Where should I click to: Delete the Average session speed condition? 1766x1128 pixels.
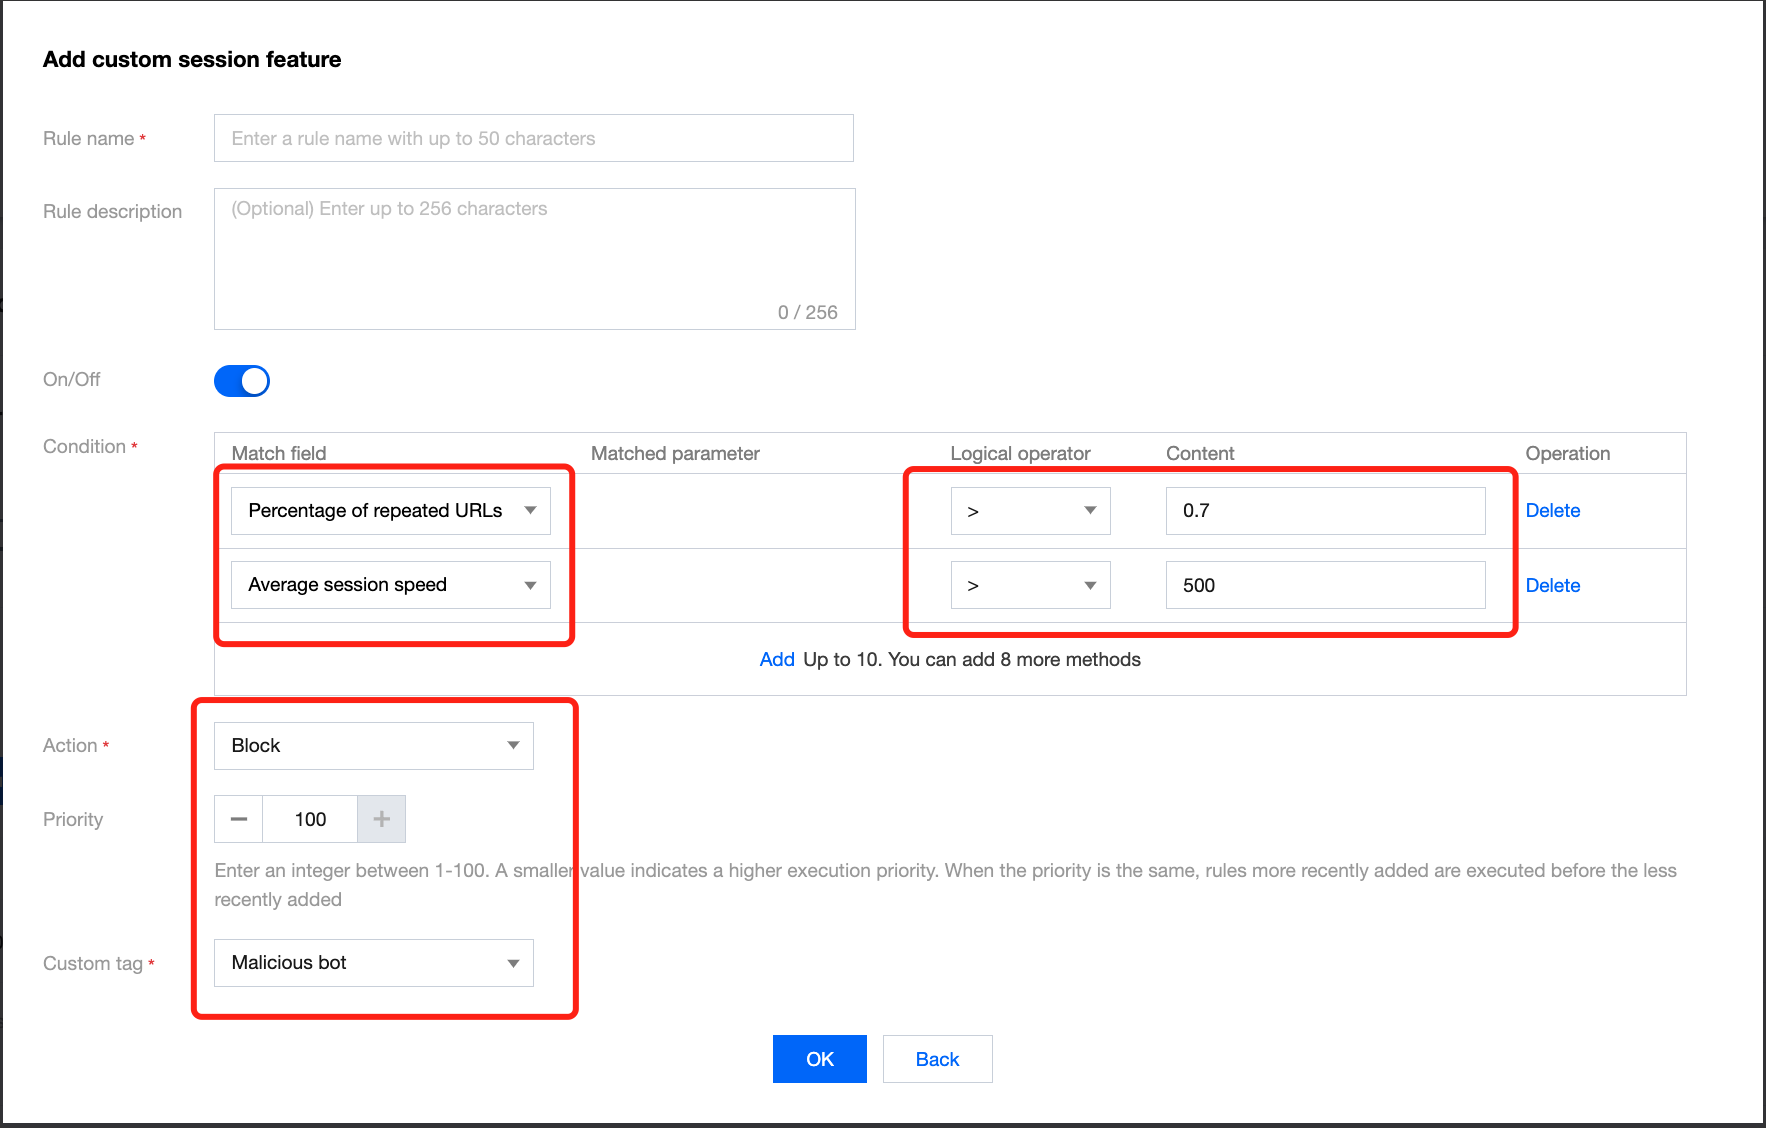click(x=1552, y=585)
